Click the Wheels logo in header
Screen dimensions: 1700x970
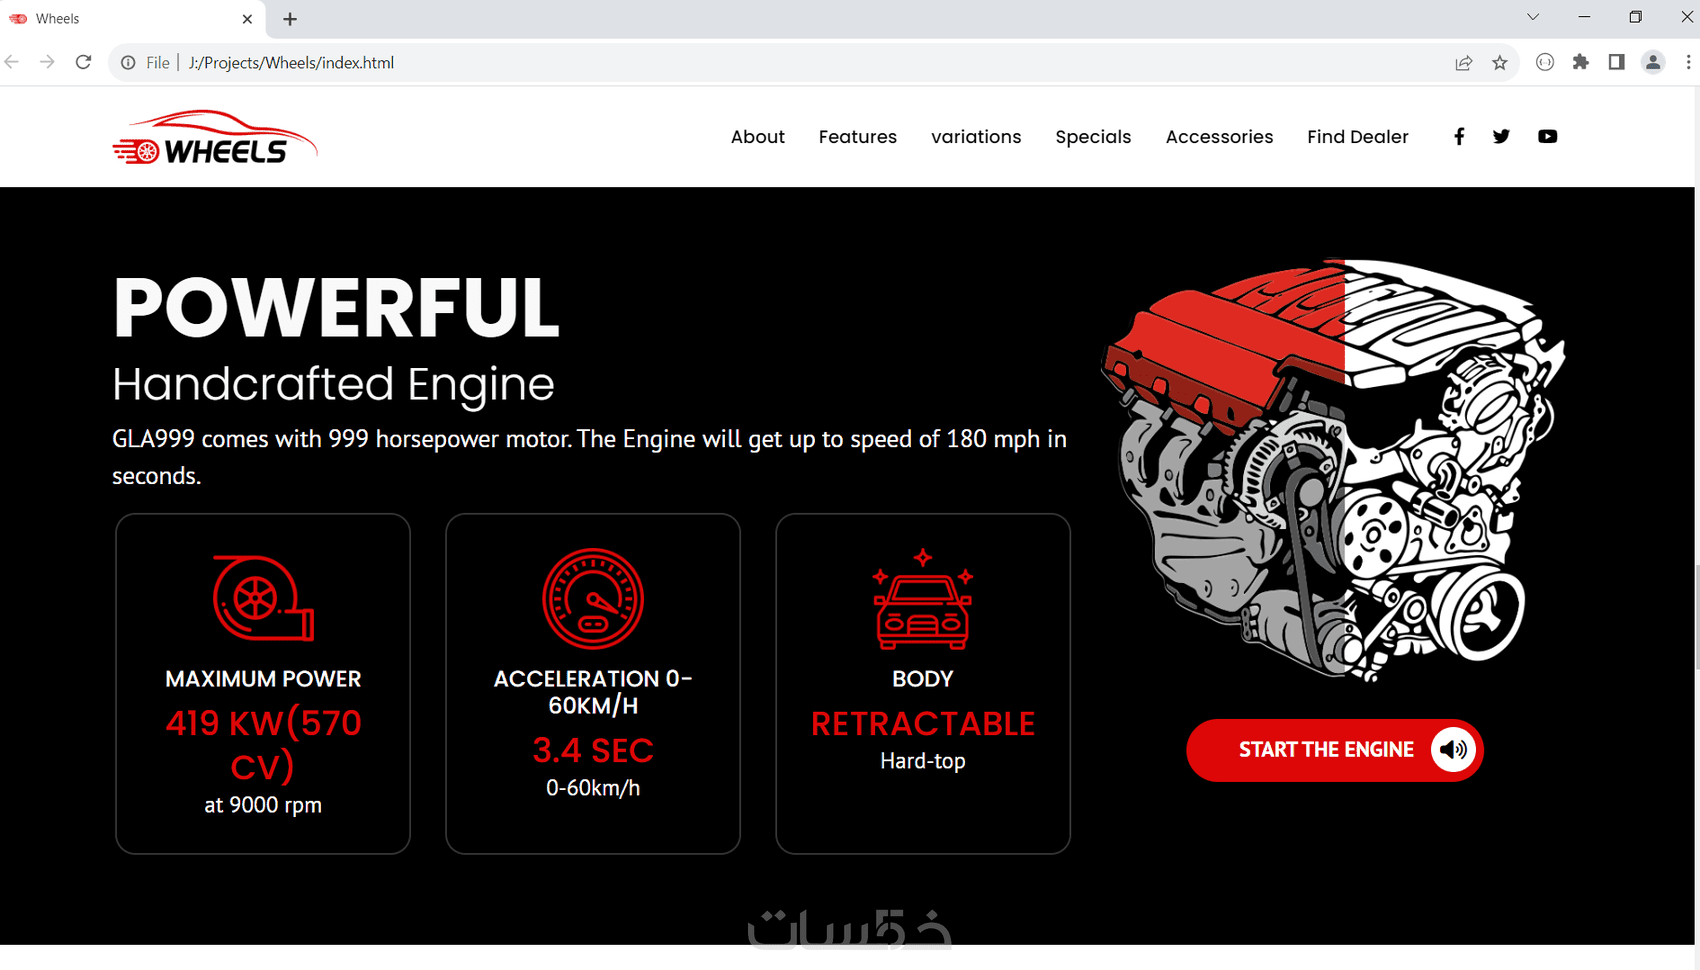pyautogui.click(x=214, y=137)
